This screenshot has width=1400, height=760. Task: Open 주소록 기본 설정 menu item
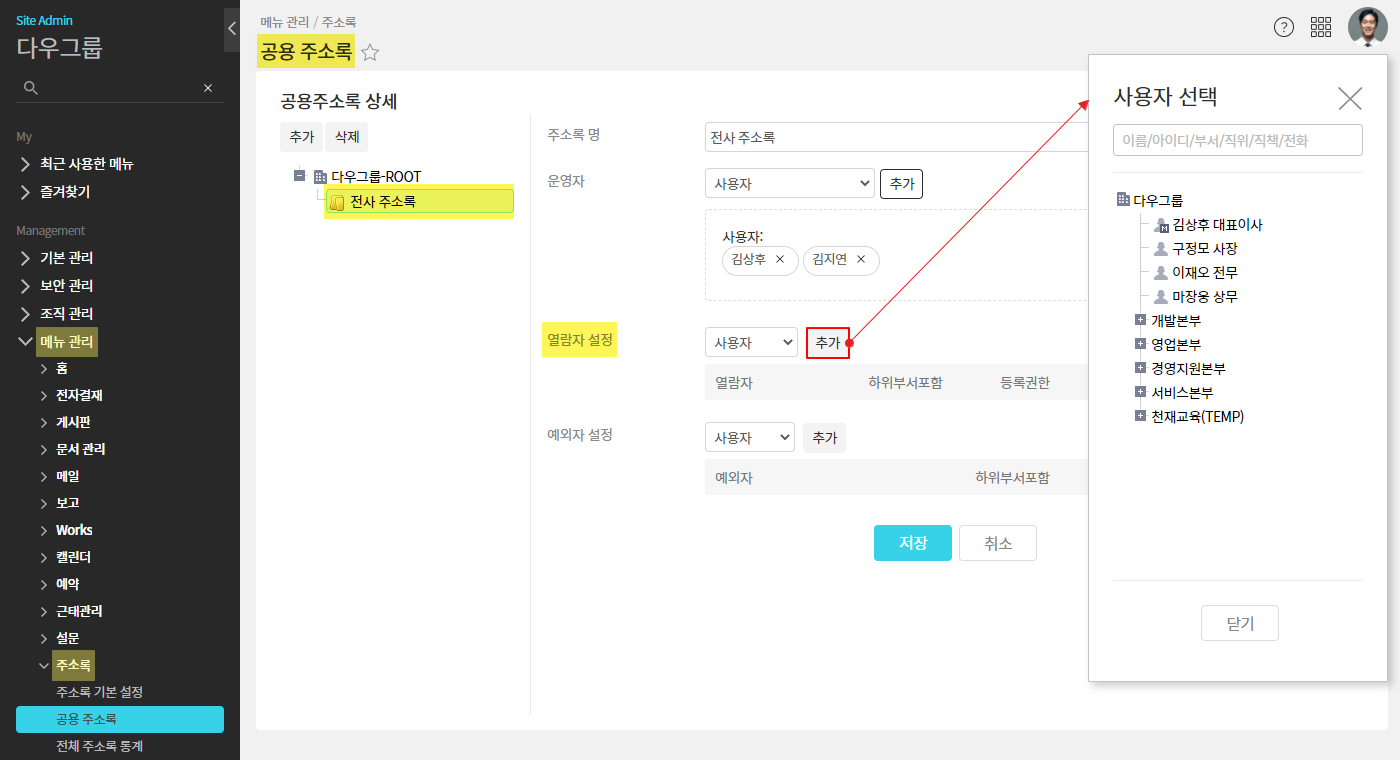100,692
